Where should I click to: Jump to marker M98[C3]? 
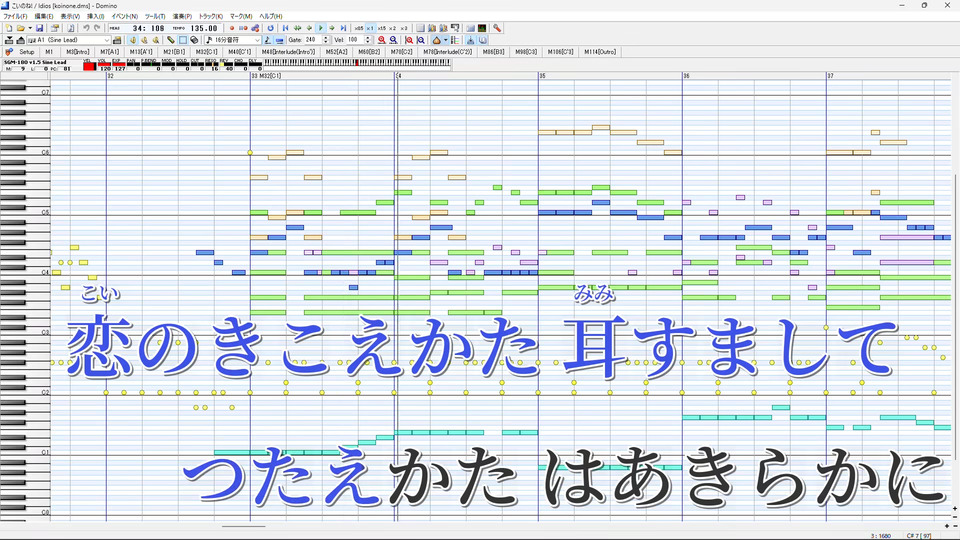tap(526, 52)
